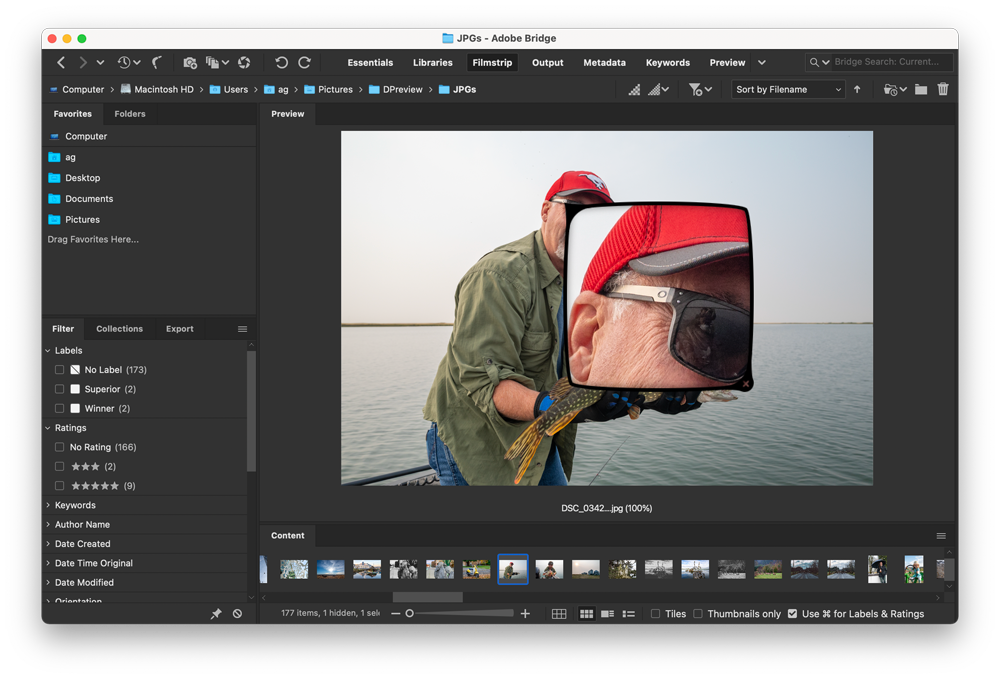The image size is (1000, 679).
Task: Collapse the Ratings filter section
Action: point(48,428)
